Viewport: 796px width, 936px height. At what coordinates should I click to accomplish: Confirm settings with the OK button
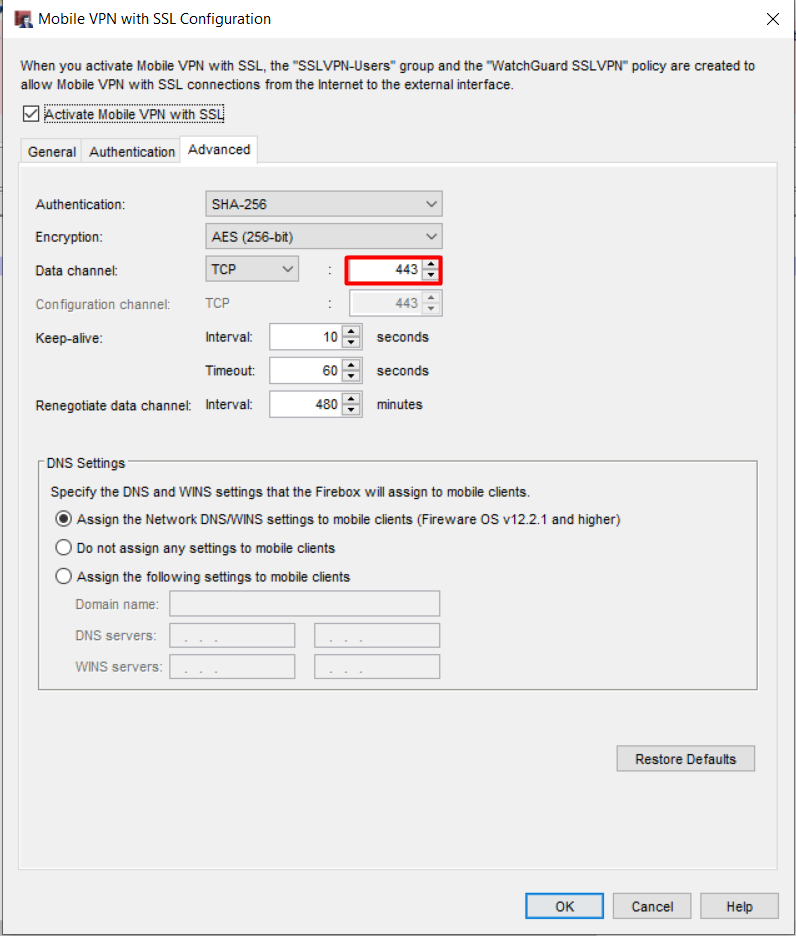(x=564, y=906)
